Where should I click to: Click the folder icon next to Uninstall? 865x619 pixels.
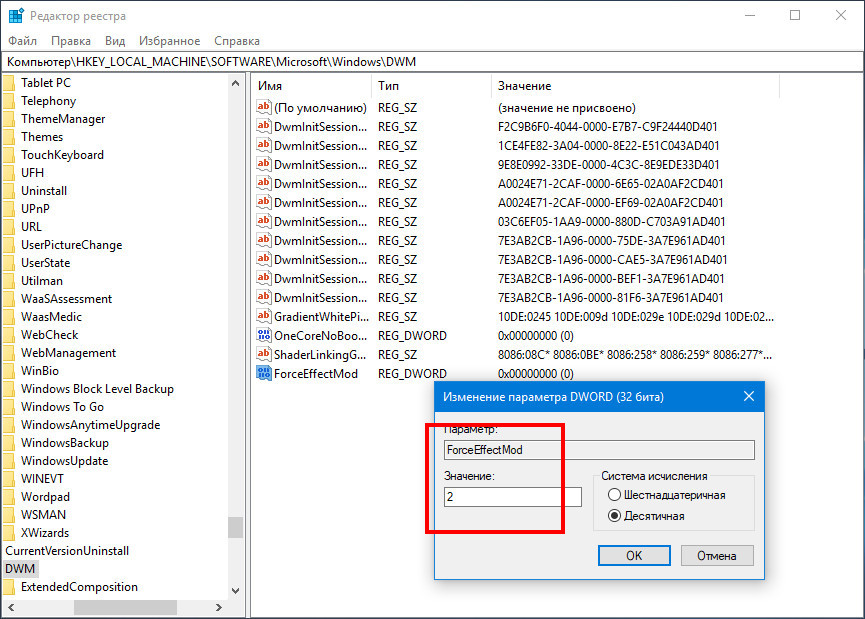coord(9,191)
